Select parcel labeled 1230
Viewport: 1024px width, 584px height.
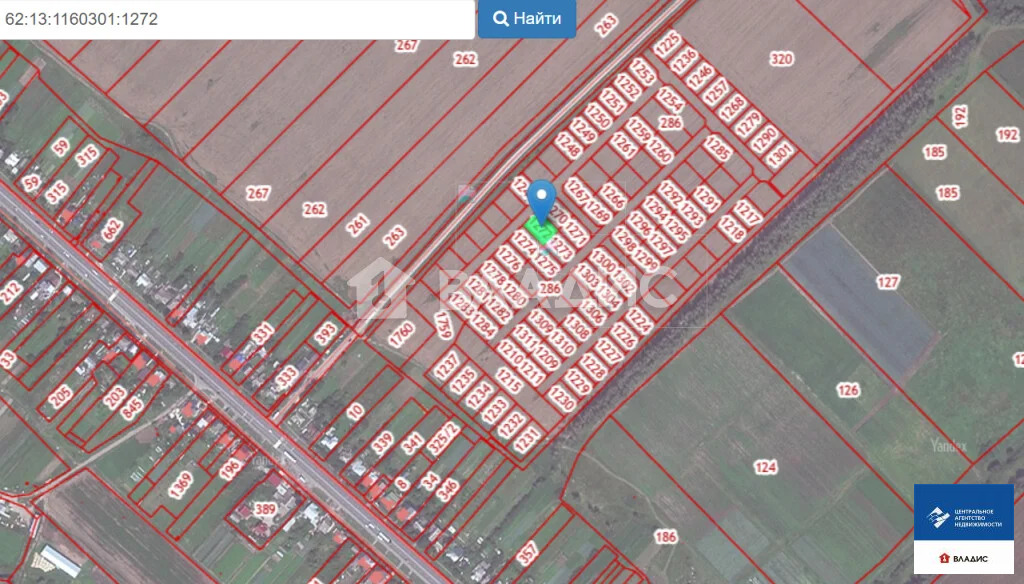[561, 399]
